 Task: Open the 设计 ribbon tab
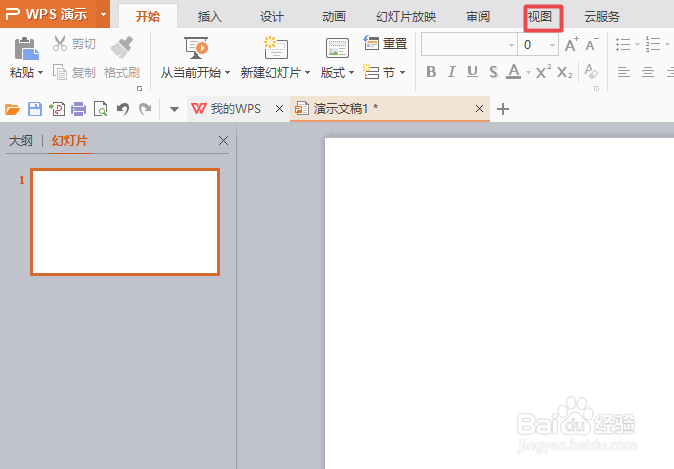(x=272, y=16)
